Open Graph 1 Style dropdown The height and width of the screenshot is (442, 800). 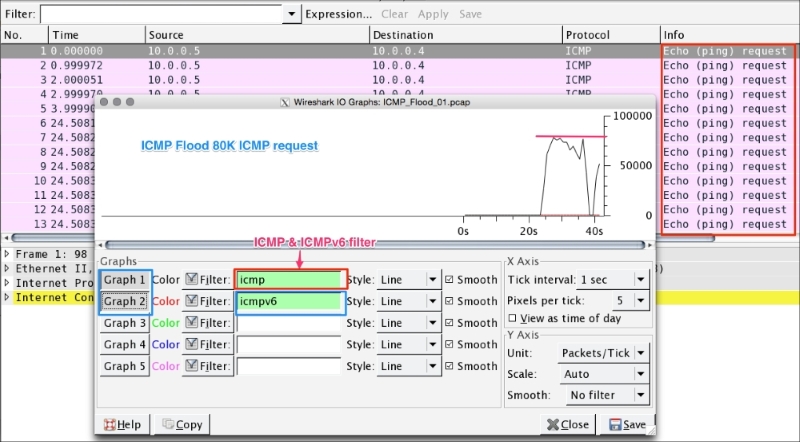pos(409,280)
